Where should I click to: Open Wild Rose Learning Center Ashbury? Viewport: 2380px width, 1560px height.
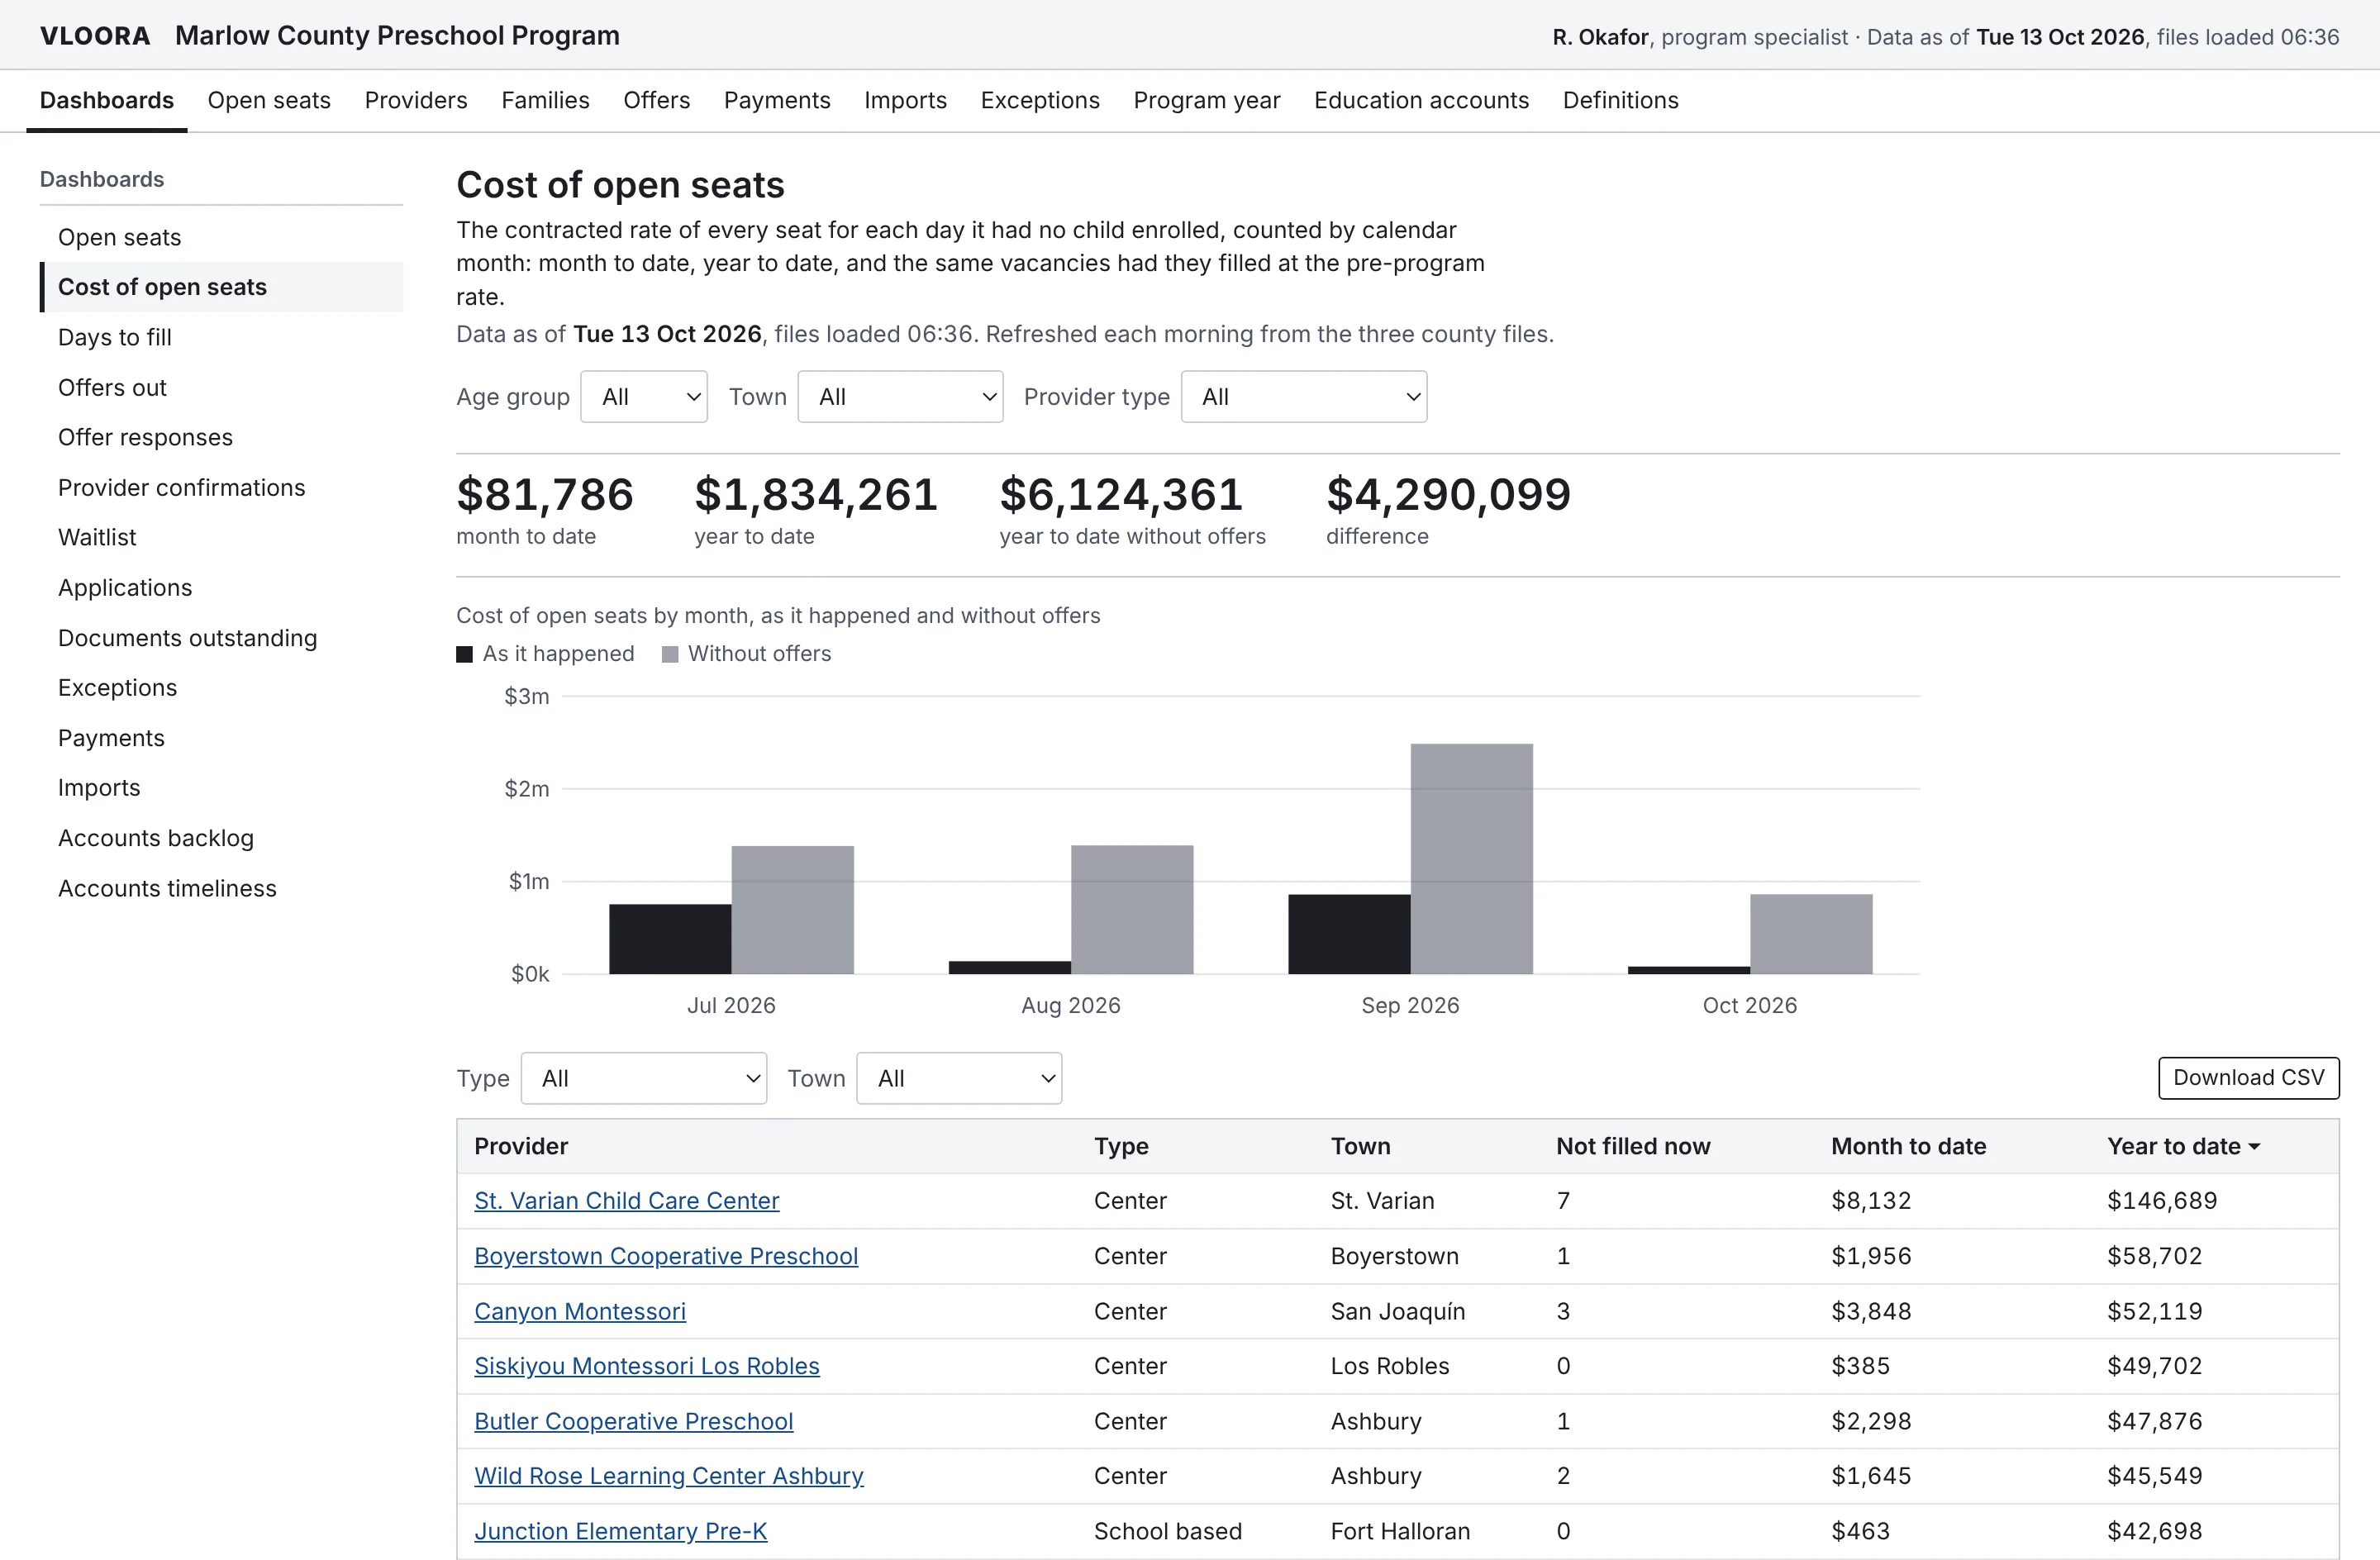pos(668,1475)
